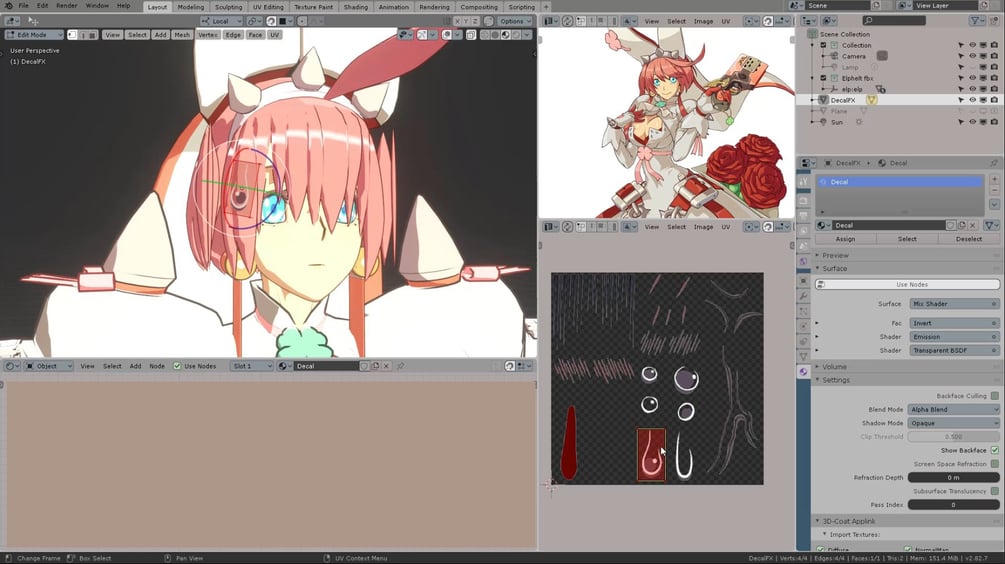Unlink the Decal material with X icon
This screenshot has width=1005, height=564.
click(972, 225)
